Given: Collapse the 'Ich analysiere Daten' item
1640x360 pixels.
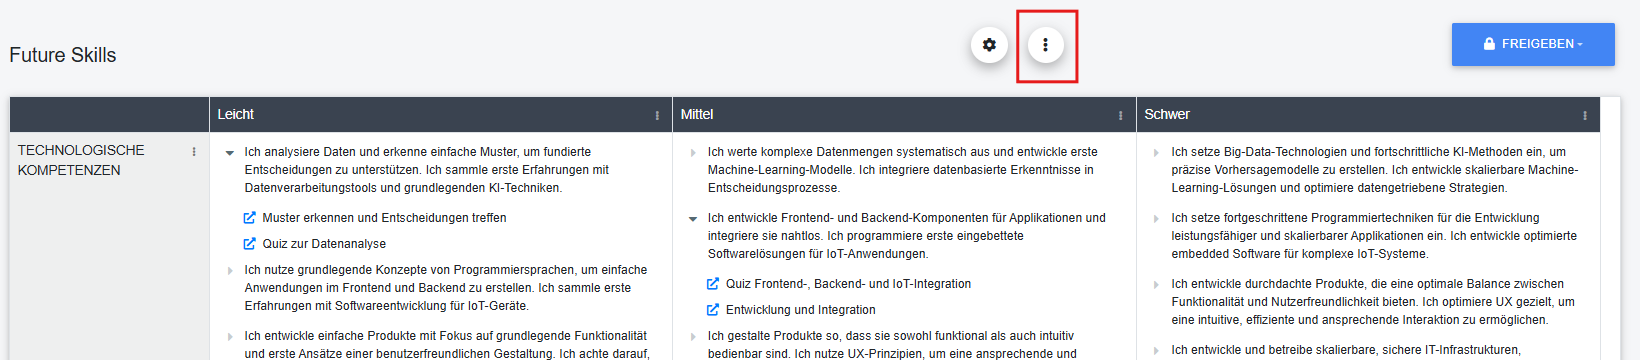Looking at the screenshot, I should 230,153.
